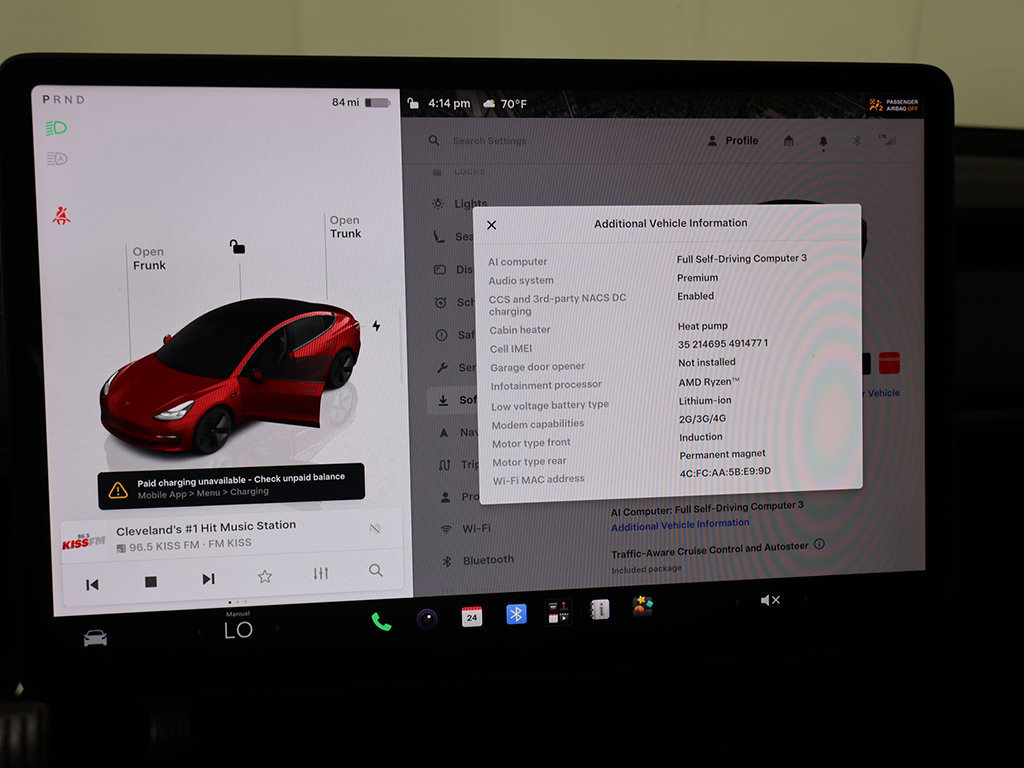Open the Lights settings menu
Viewport: 1024px width, 768px height.
[459, 204]
